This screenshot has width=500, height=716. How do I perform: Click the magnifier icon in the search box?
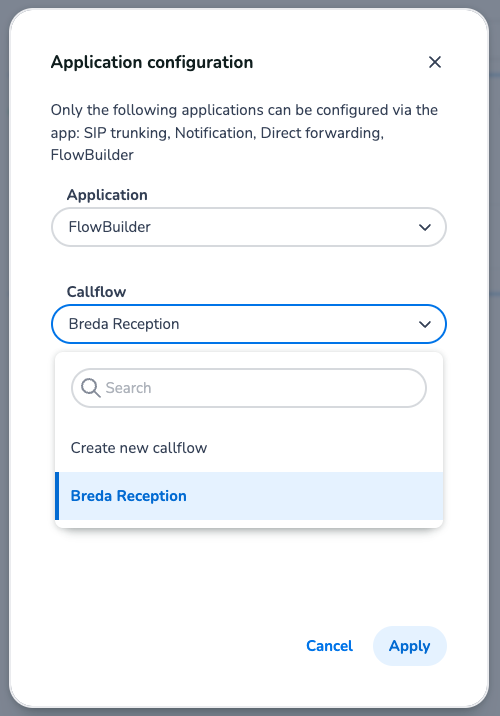[x=90, y=388]
